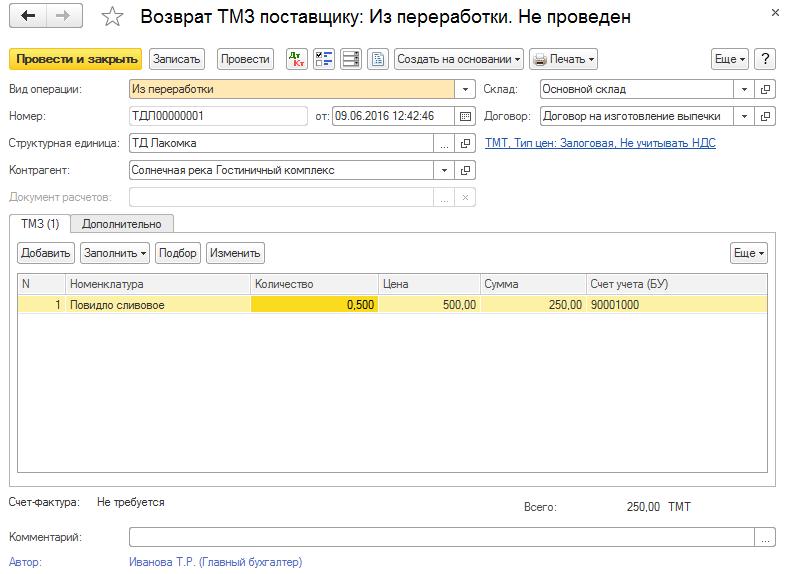The height and width of the screenshot is (574, 792).
Task: Open Договор record with the open icon
Action: click(x=765, y=116)
